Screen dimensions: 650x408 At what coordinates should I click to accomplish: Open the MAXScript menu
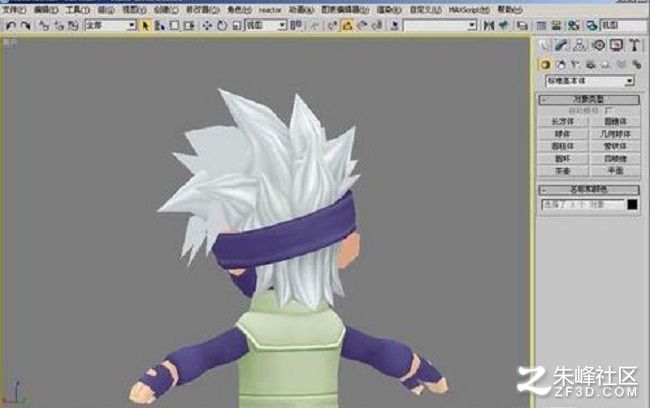pos(469,9)
